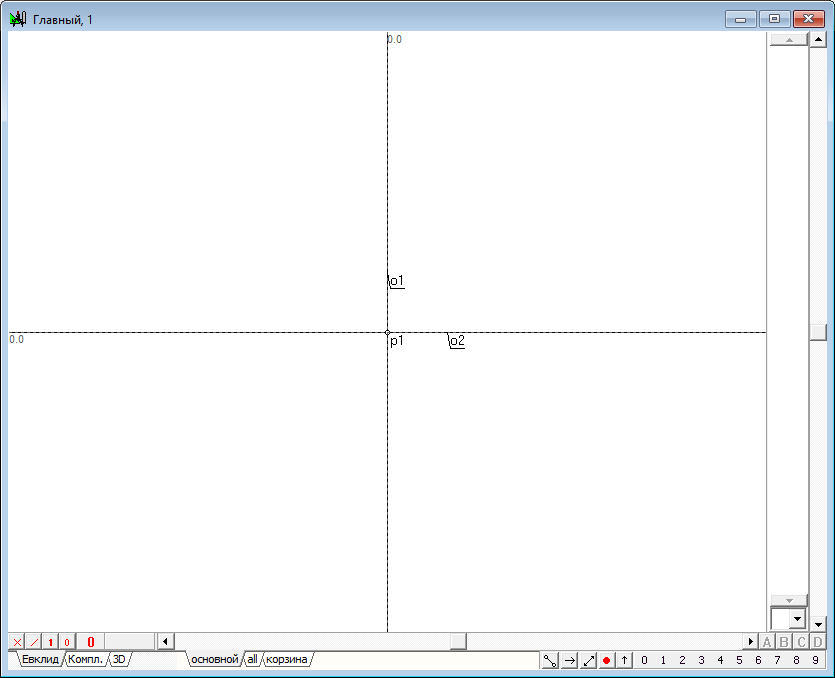Open the small dropdown at right panel bottom
This screenshot has width=835, height=678.
click(797, 619)
